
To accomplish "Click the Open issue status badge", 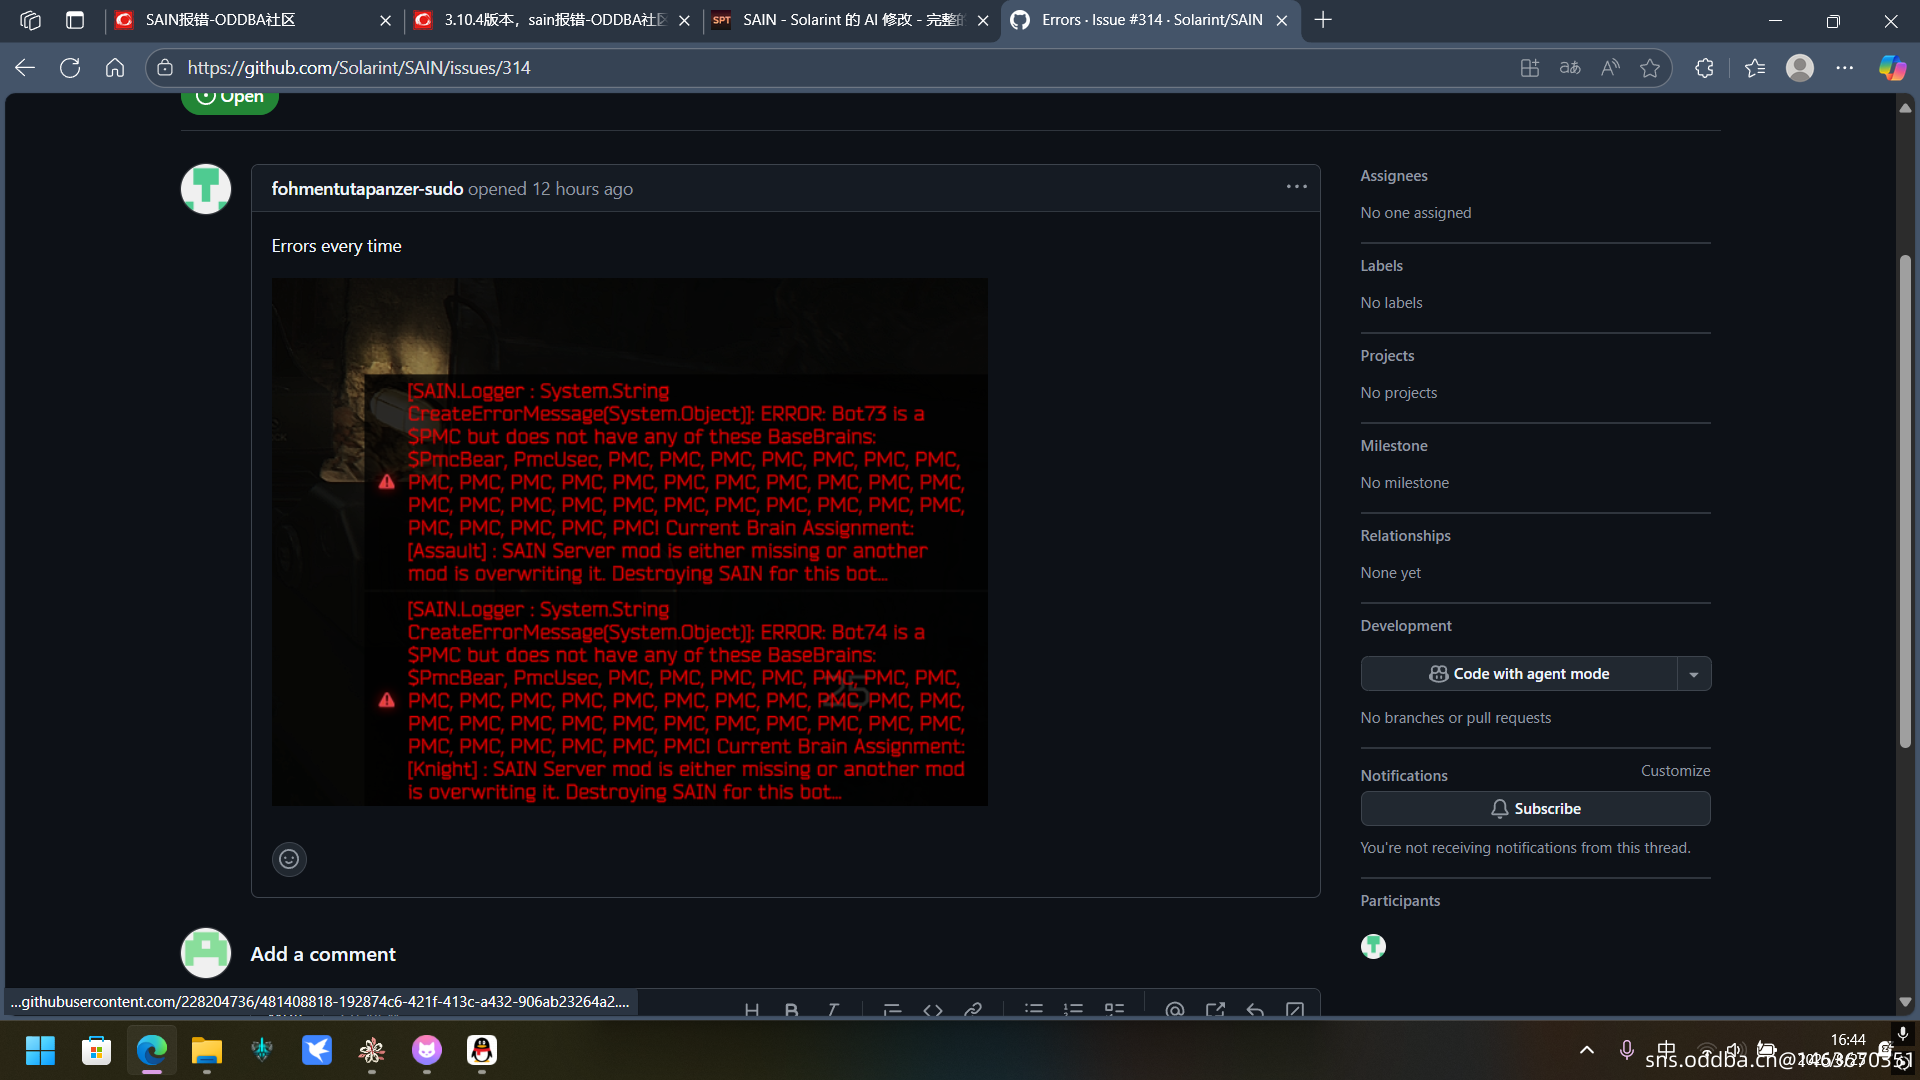I will point(230,99).
